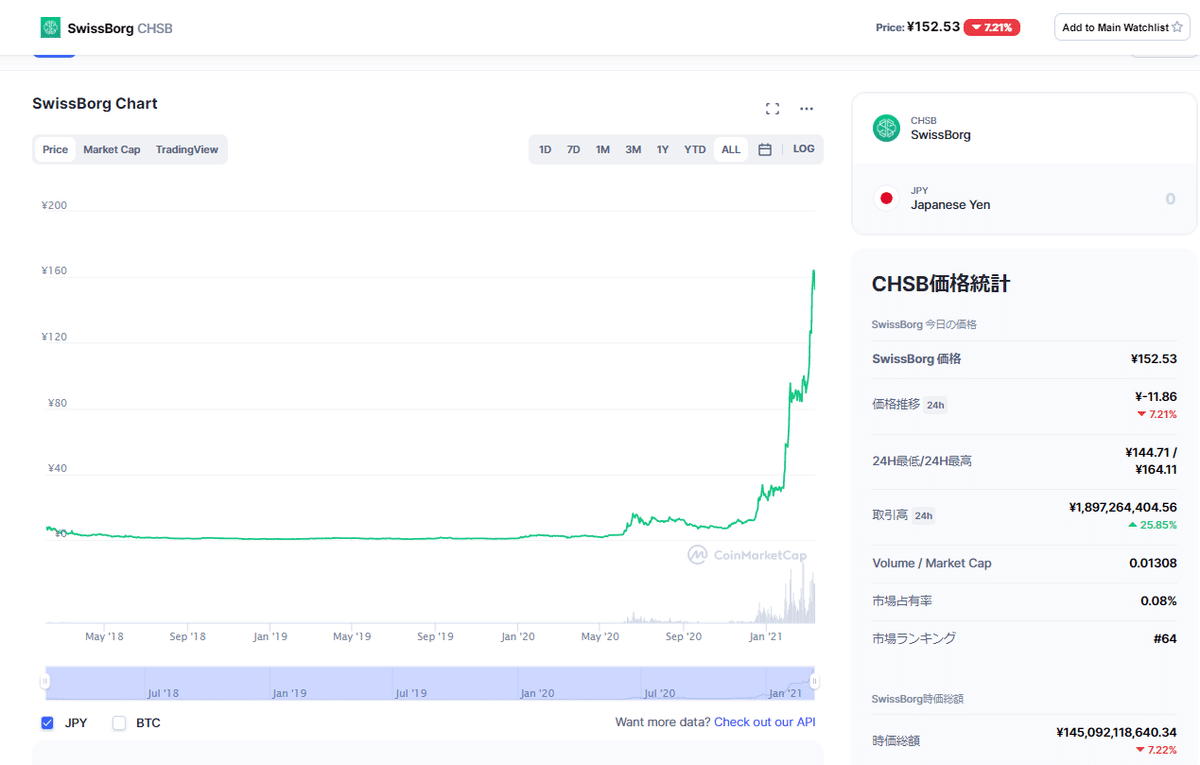1200x765 pixels.
Task: Open the TradingView tab
Action: [x=189, y=148]
